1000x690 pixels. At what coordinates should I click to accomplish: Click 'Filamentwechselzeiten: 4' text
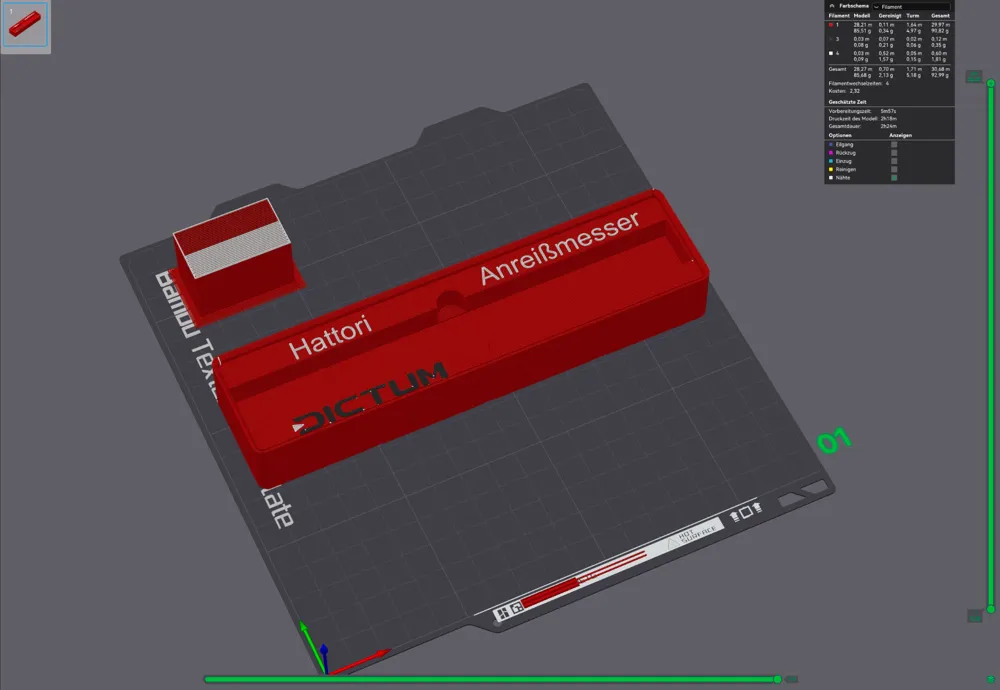coord(858,84)
